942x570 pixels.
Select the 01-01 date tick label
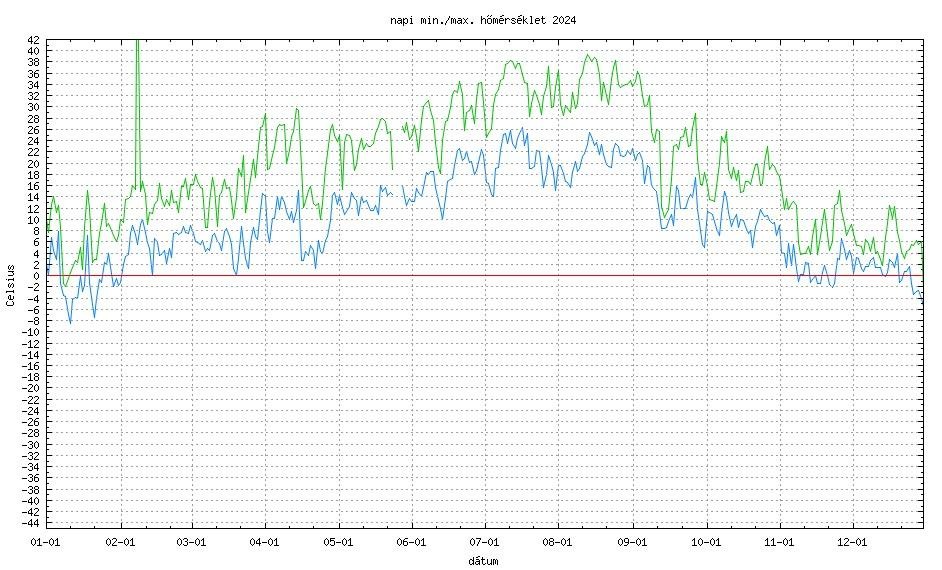(x=47, y=541)
